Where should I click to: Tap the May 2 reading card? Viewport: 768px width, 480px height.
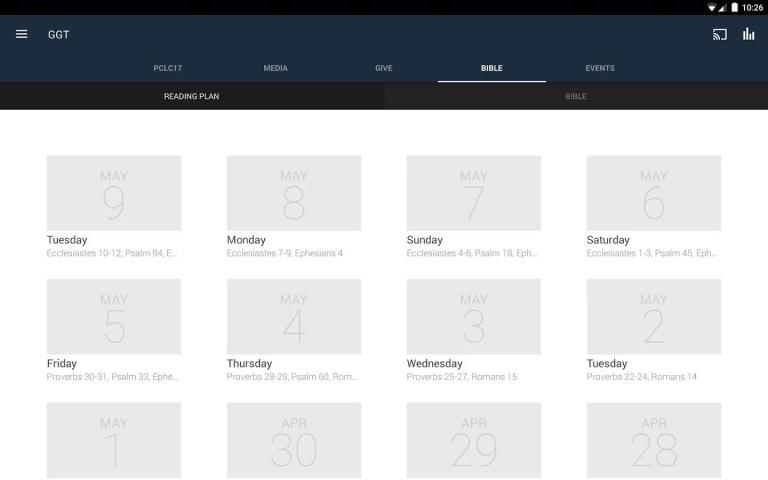pos(654,317)
